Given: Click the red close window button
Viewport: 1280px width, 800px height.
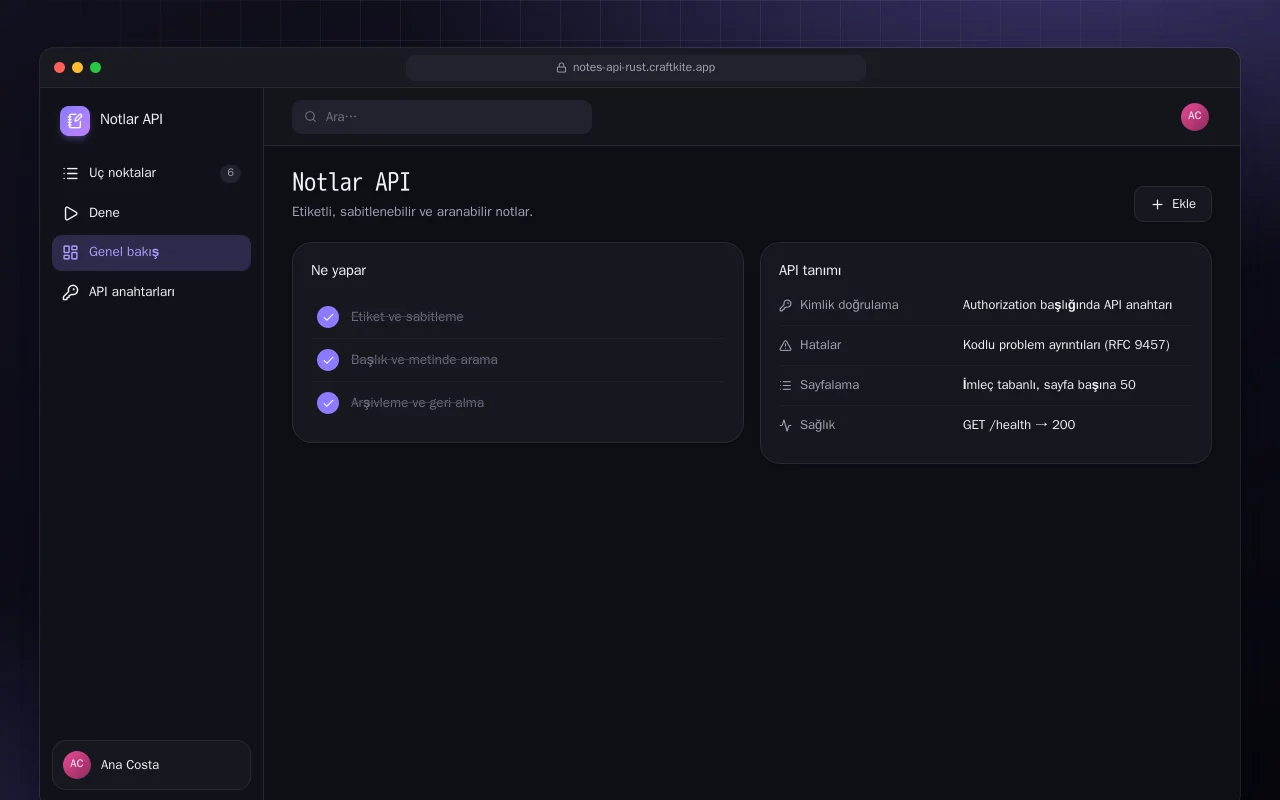Looking at the screenshot, I should pyautogui.click(x=60, y=68).
